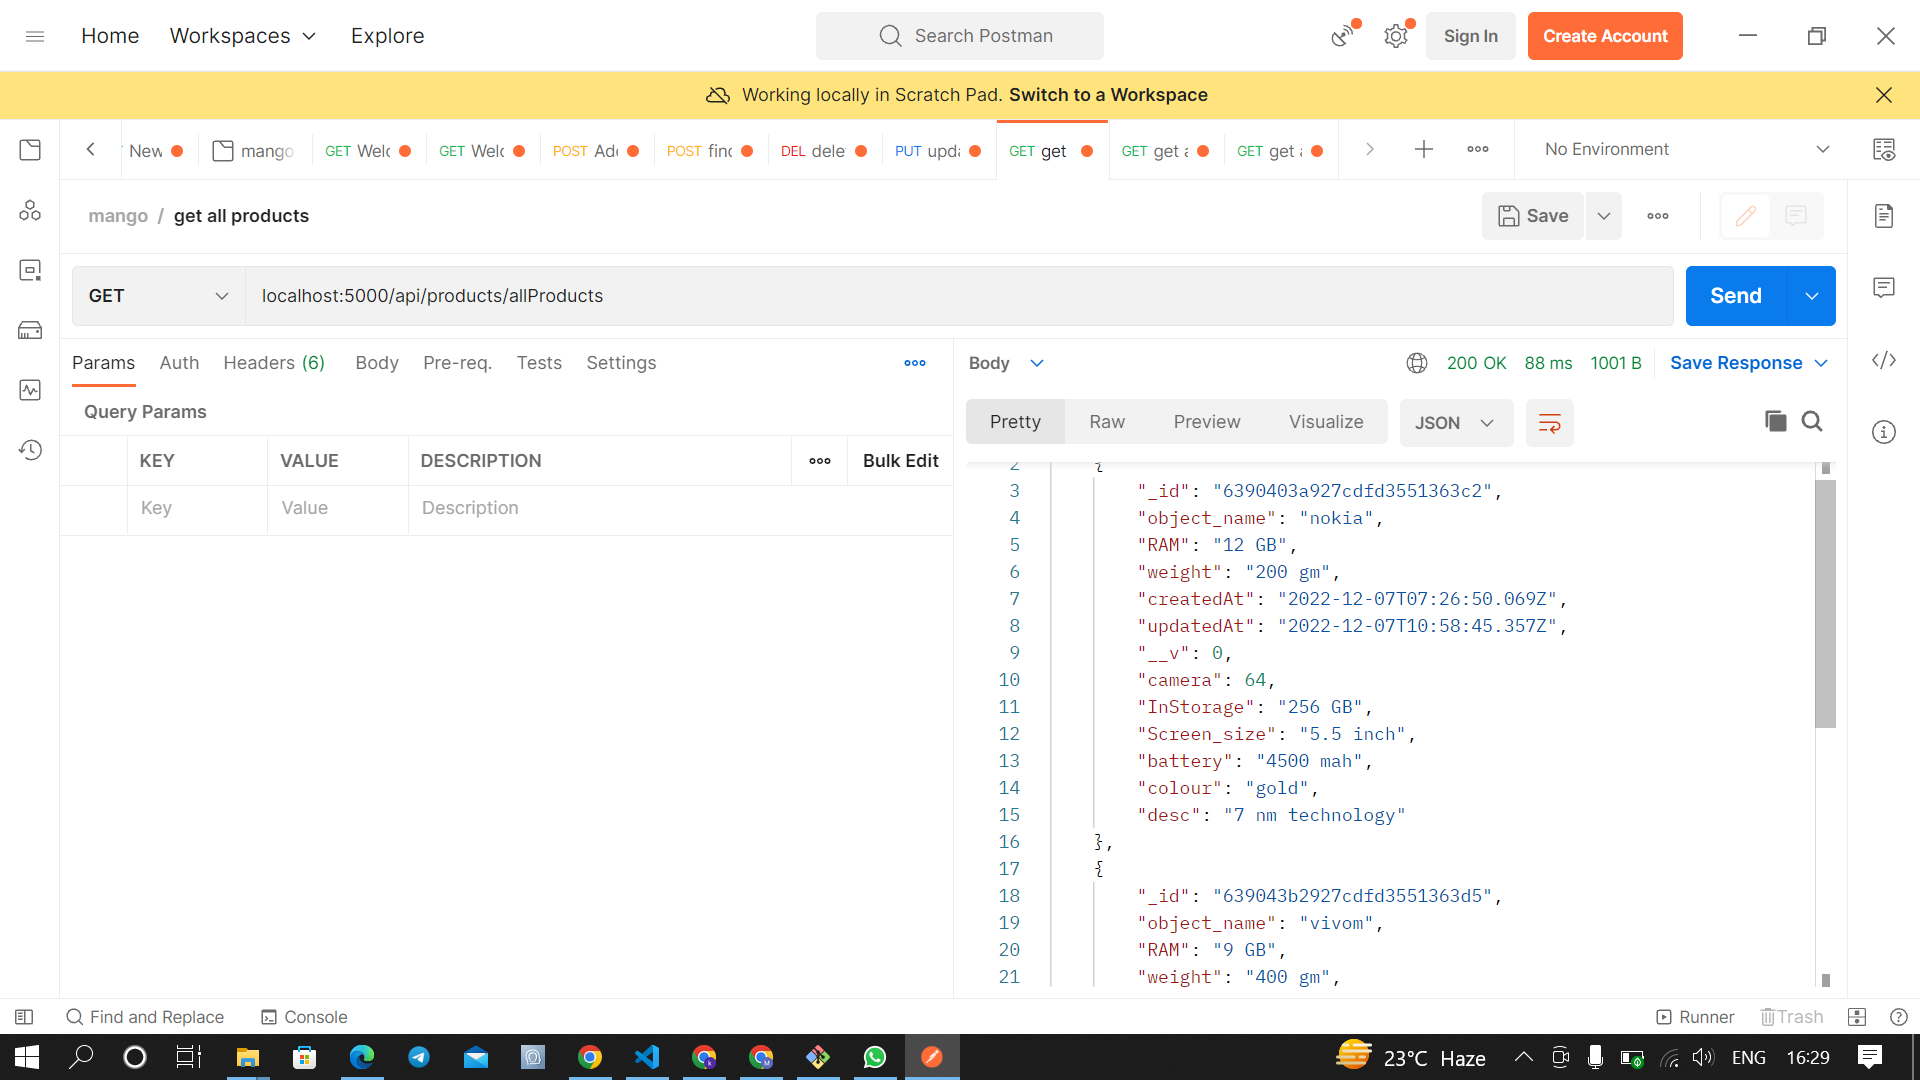The height and width of the screenshot is (1080, 1920).
Task: Open the PUT upd request tab
Action: pos(938,151)
